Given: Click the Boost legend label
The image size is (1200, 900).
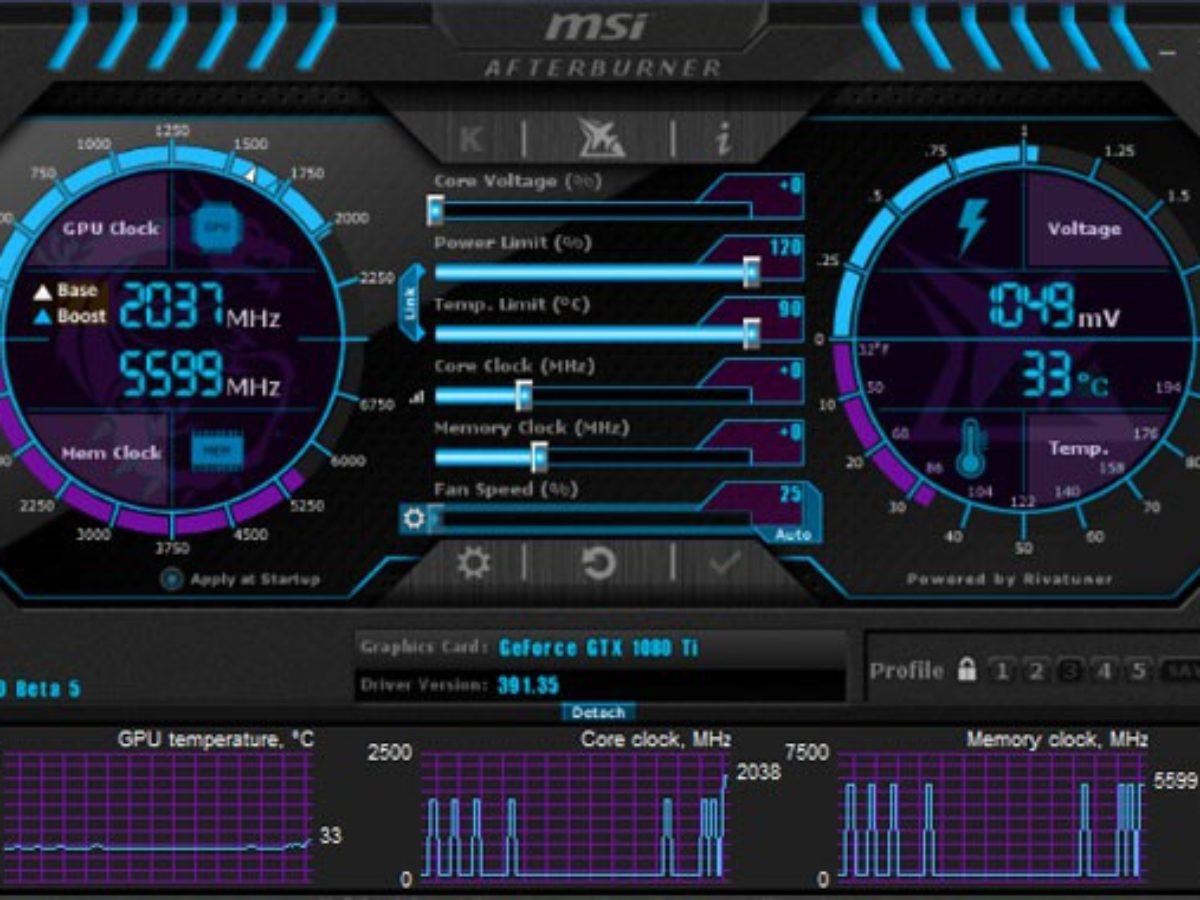Looking at the screenshot, I should coord(82,316).
